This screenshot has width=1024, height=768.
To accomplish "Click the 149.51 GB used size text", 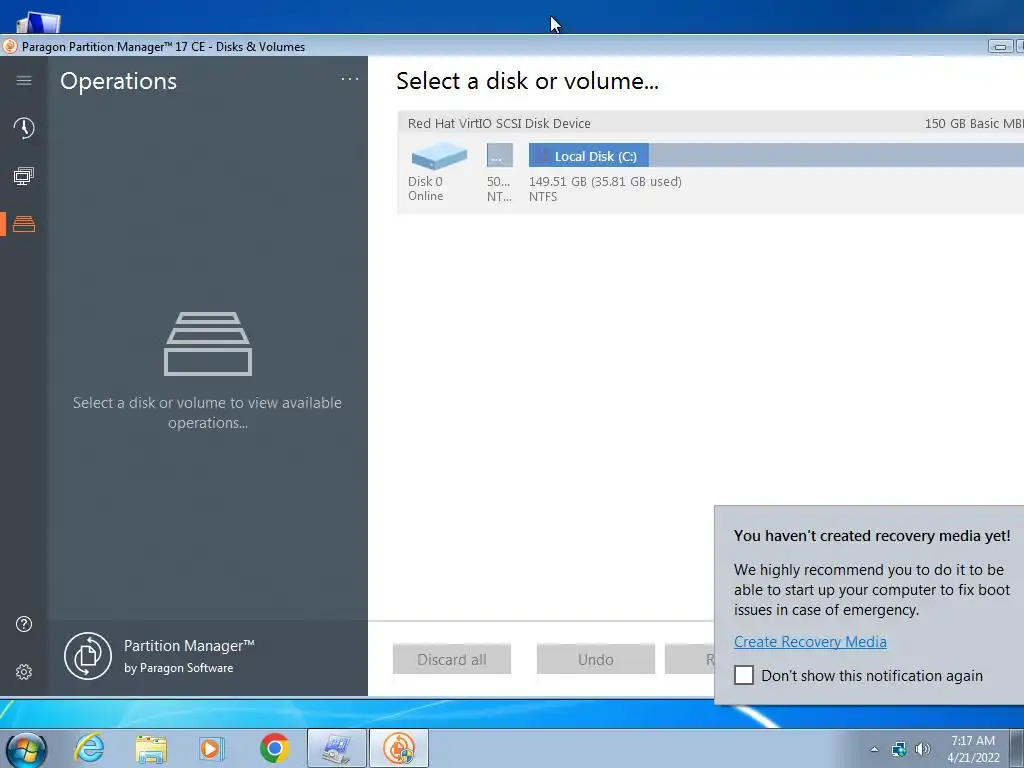I will tap(605, 182).
